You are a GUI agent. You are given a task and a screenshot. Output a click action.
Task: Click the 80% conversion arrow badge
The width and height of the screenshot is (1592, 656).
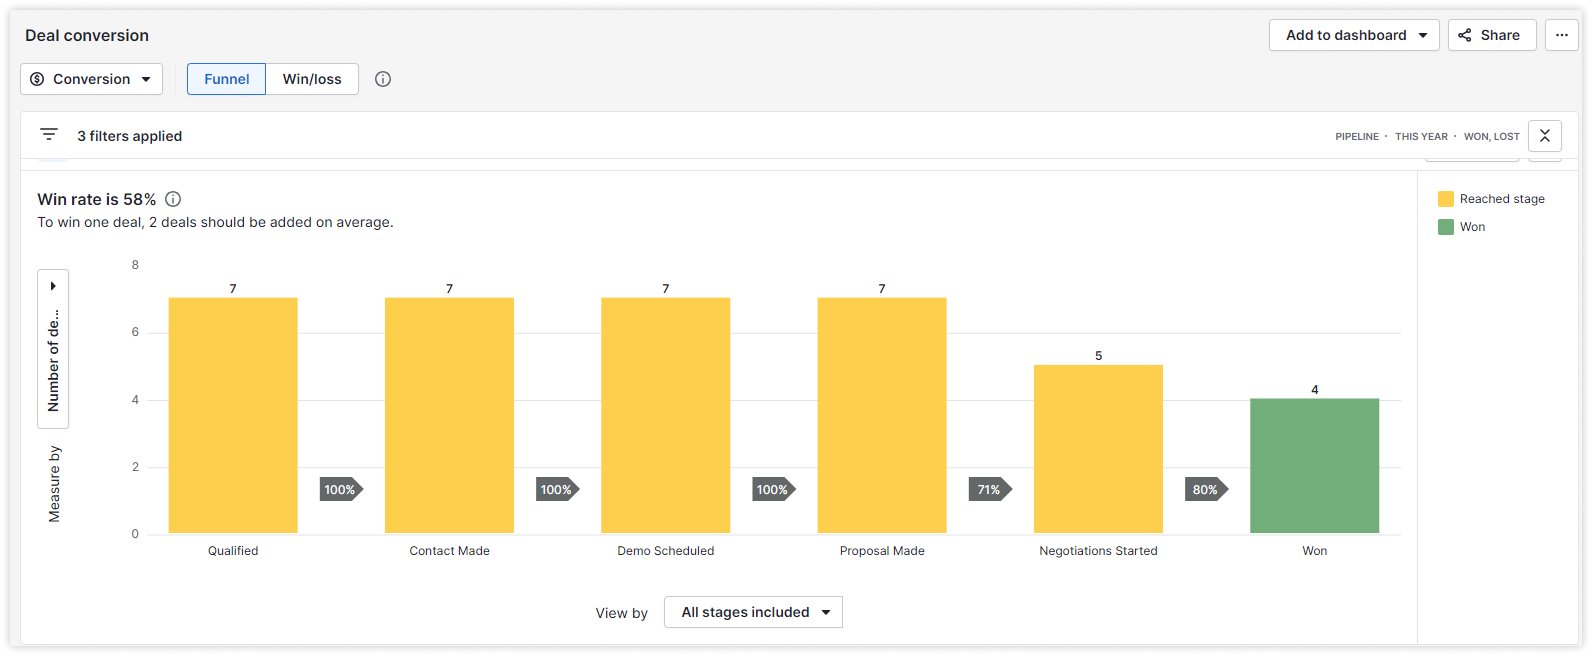coord(1206,490)
